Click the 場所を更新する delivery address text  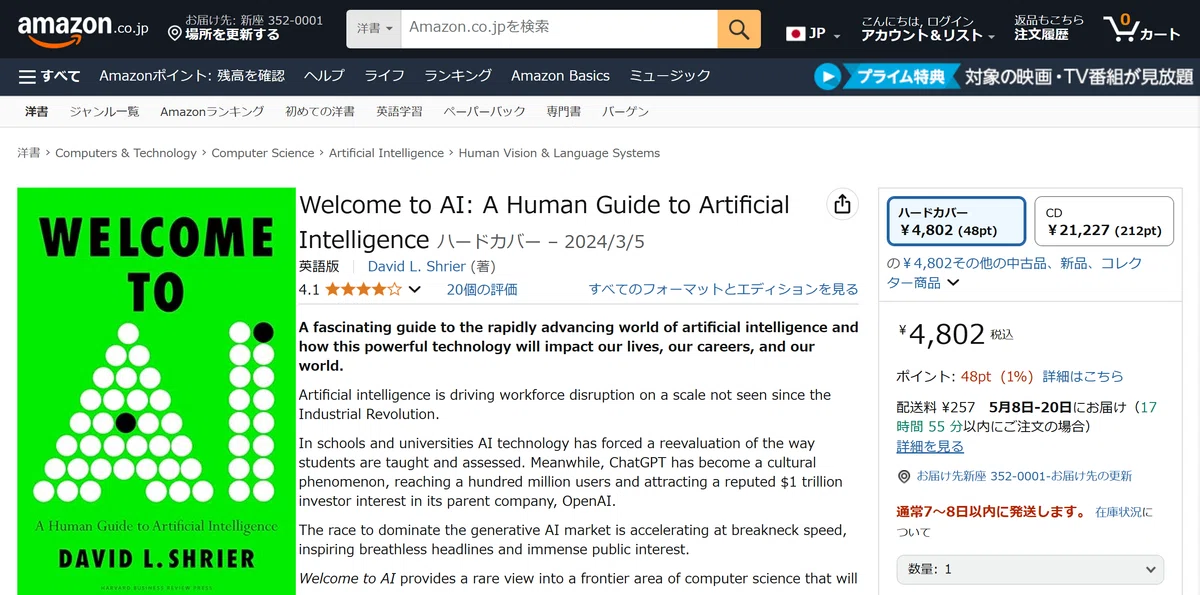coord(233,35)
